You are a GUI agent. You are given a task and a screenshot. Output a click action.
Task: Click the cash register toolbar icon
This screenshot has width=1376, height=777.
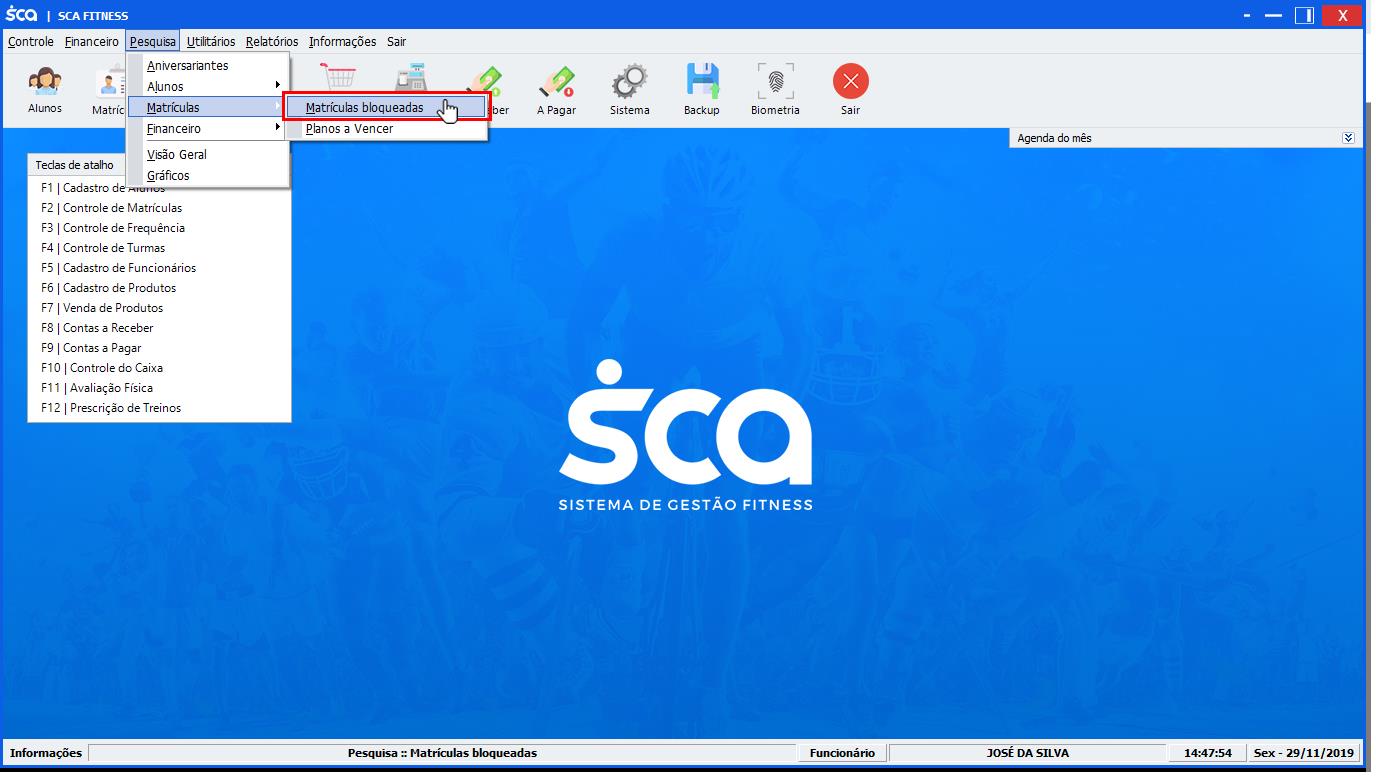(x=411, y=80)
